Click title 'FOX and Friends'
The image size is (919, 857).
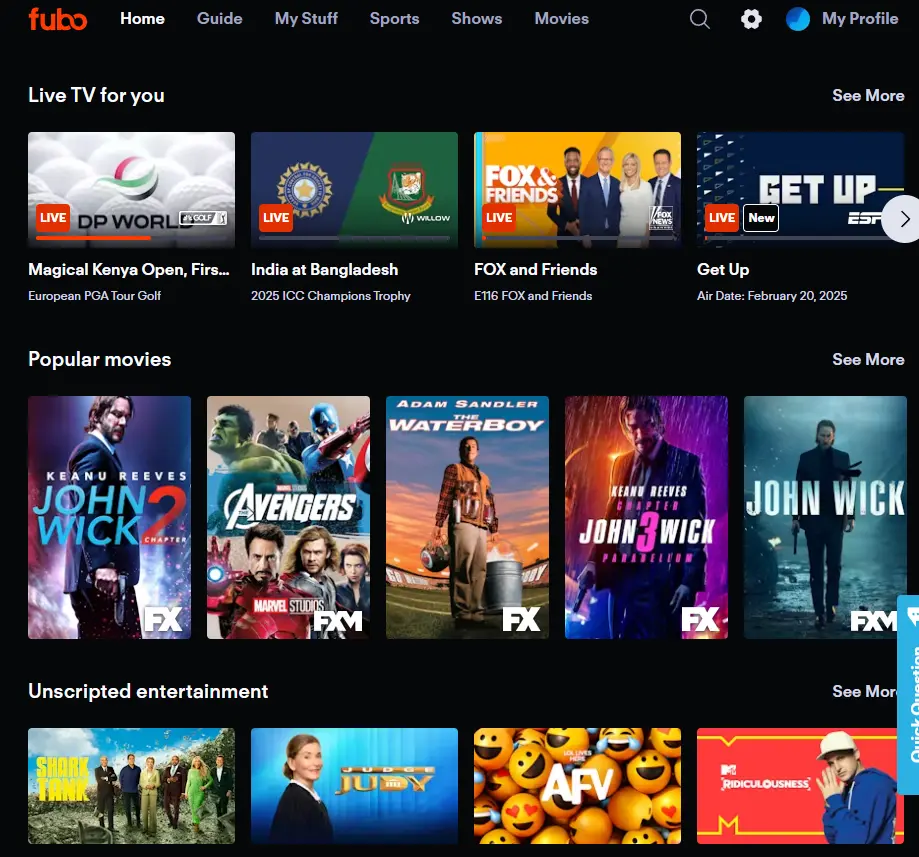click(536, 270)
